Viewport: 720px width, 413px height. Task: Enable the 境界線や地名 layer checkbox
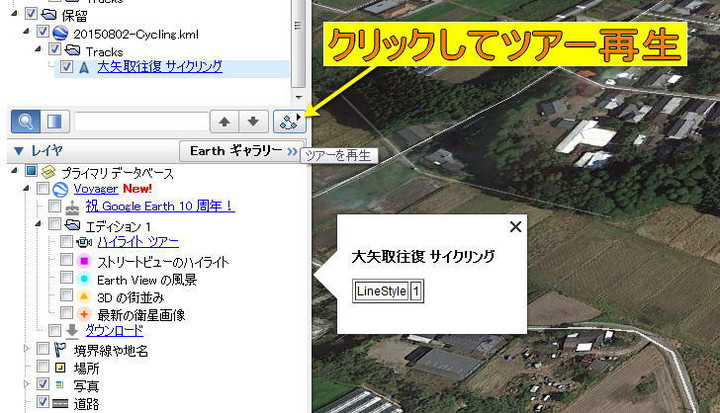(43, 350)
